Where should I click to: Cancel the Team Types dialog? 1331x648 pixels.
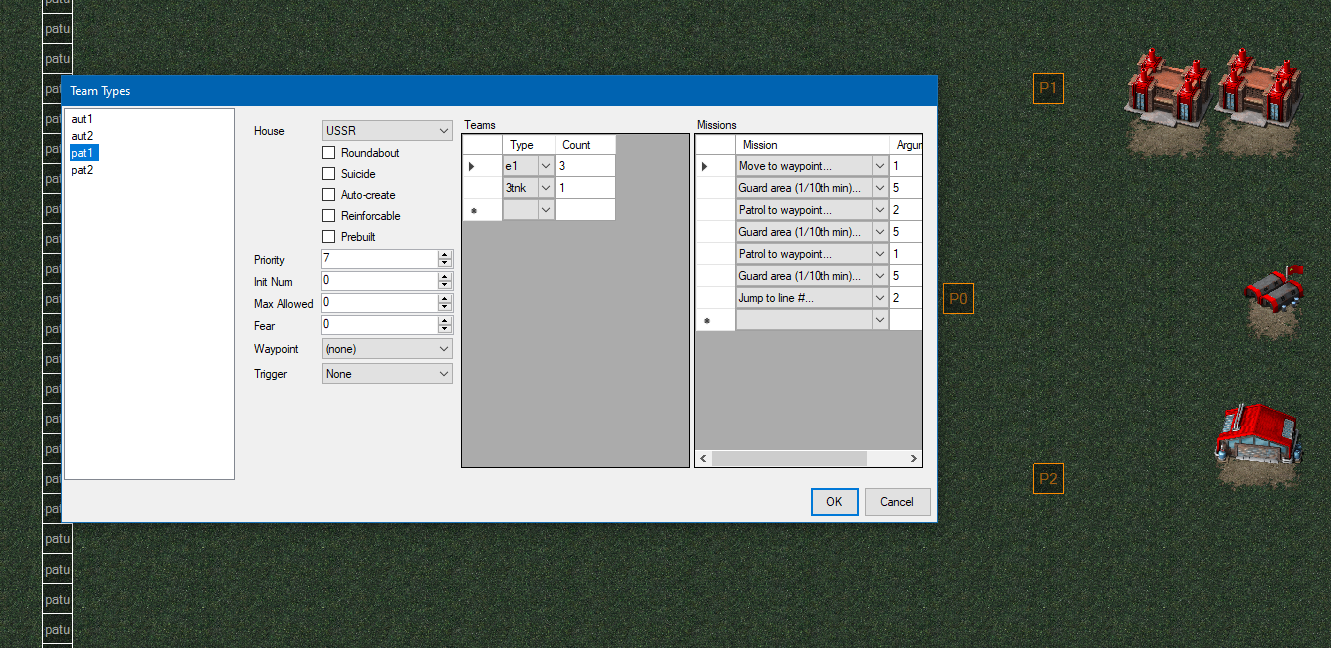click(897, 502)
